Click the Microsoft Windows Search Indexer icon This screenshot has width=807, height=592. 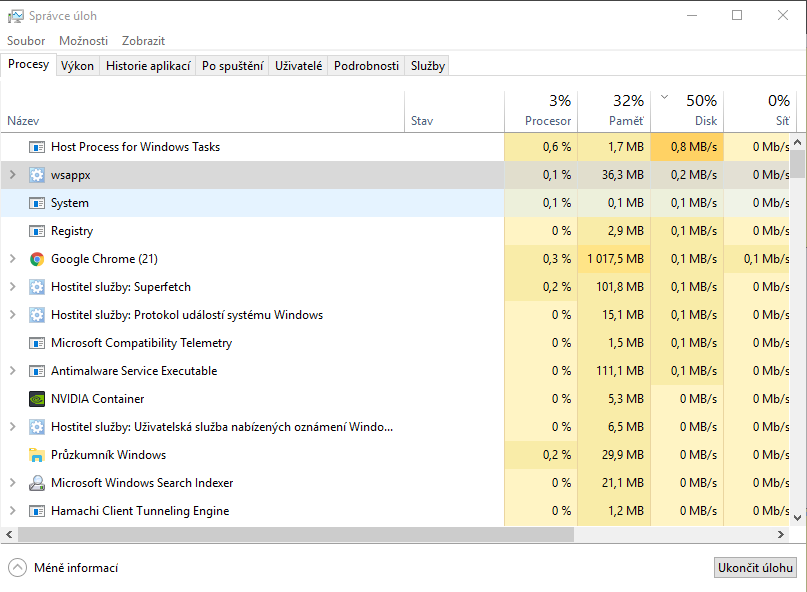coord(37,483)
